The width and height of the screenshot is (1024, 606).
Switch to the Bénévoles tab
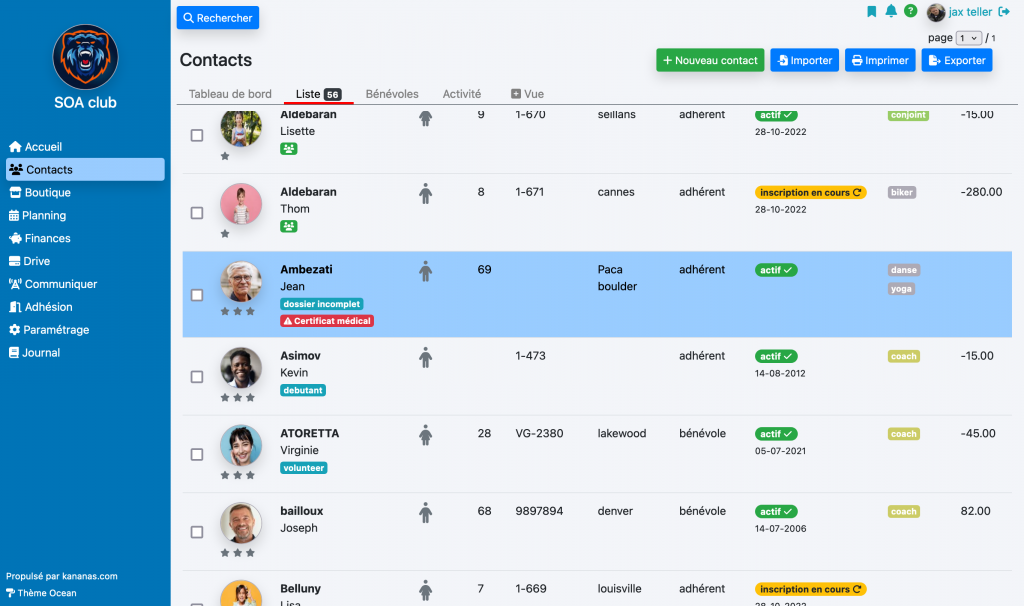click(392, 94)
